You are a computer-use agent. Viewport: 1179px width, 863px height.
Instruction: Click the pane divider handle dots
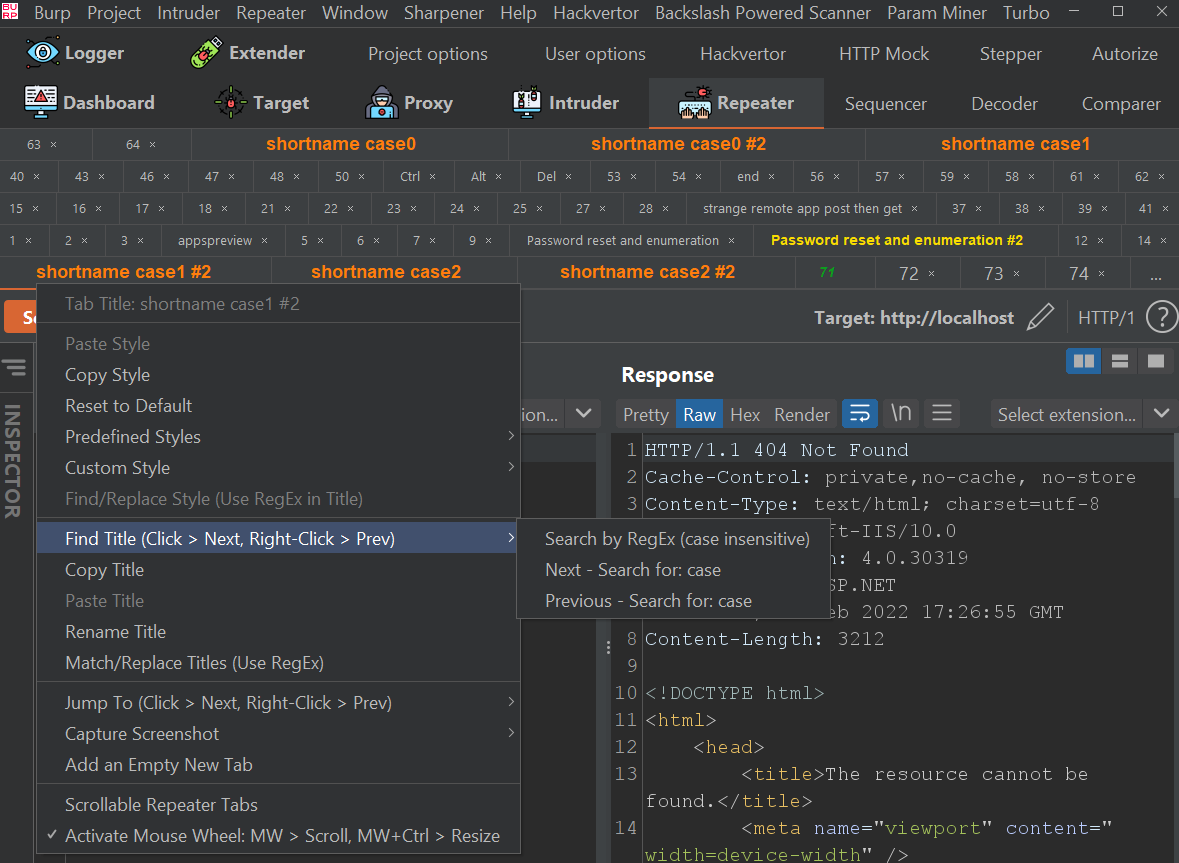[x=608, y=648]
